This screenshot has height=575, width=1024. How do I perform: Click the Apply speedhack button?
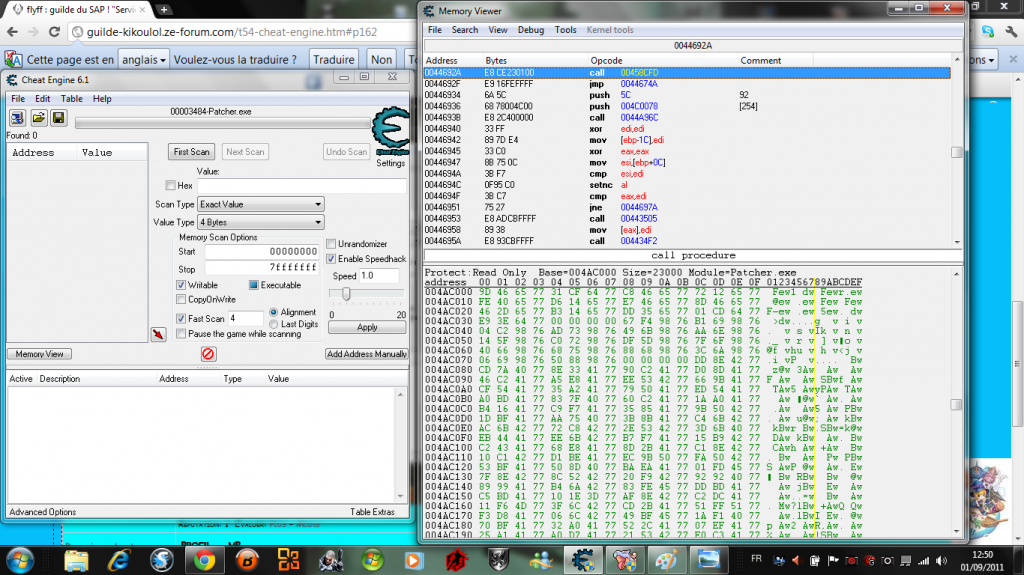[367, 327]
